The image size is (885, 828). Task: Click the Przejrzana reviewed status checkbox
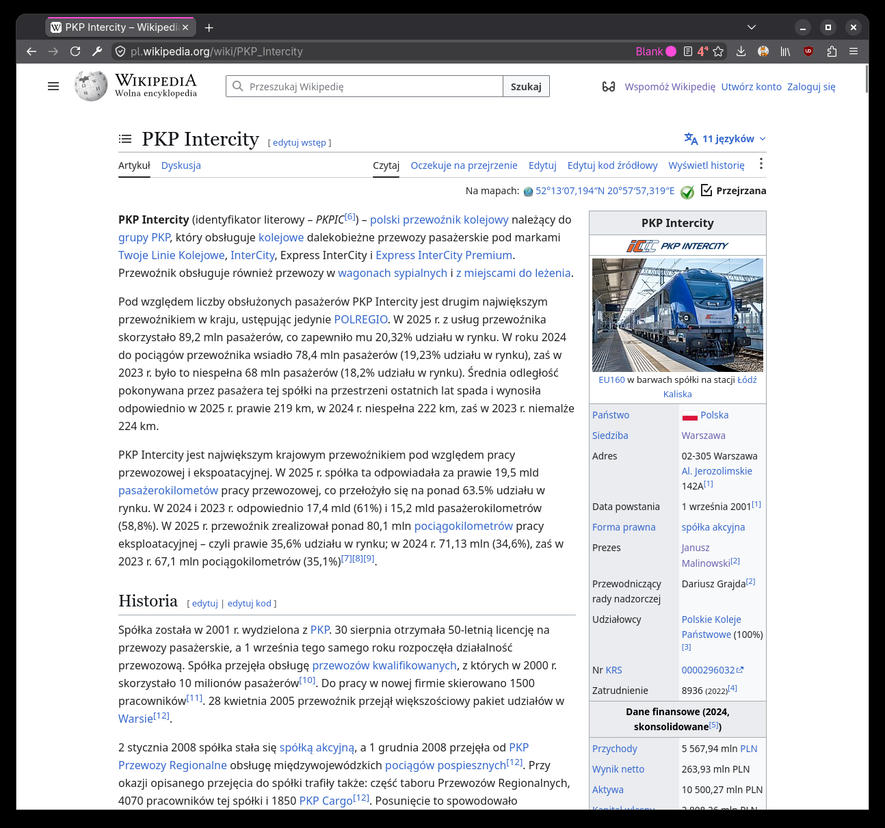706,190
